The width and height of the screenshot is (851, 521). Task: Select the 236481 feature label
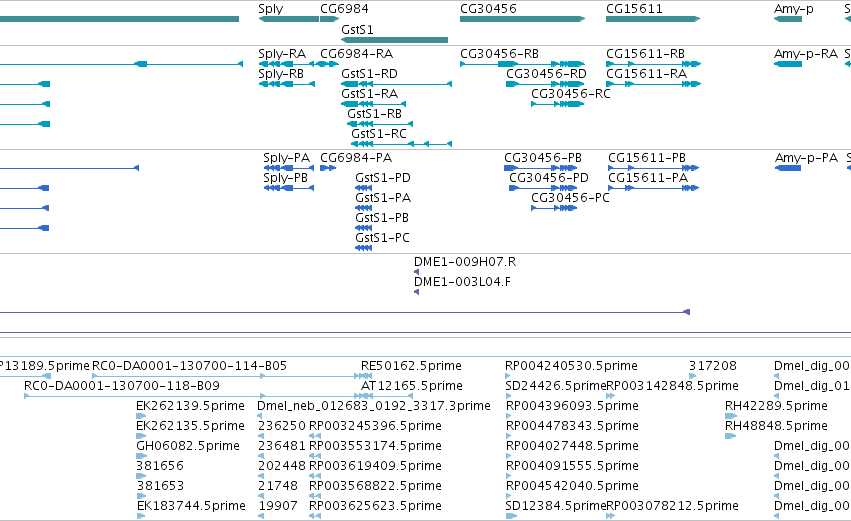[x=282, y=446]
